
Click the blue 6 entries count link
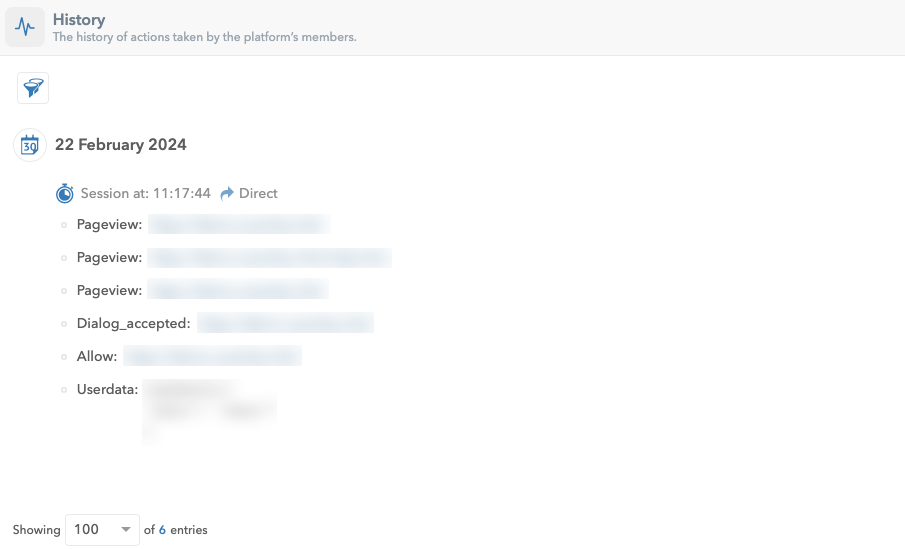[162, 529]
